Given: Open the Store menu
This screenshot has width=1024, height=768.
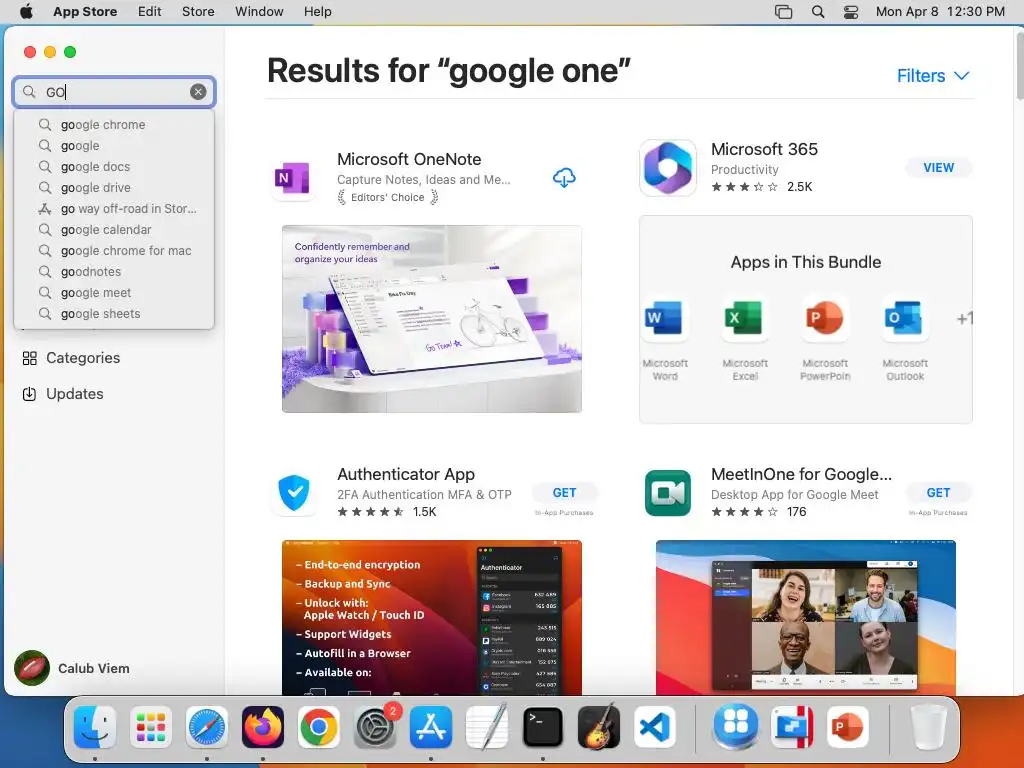Looking at the screenshot, I should pos(198,12).
